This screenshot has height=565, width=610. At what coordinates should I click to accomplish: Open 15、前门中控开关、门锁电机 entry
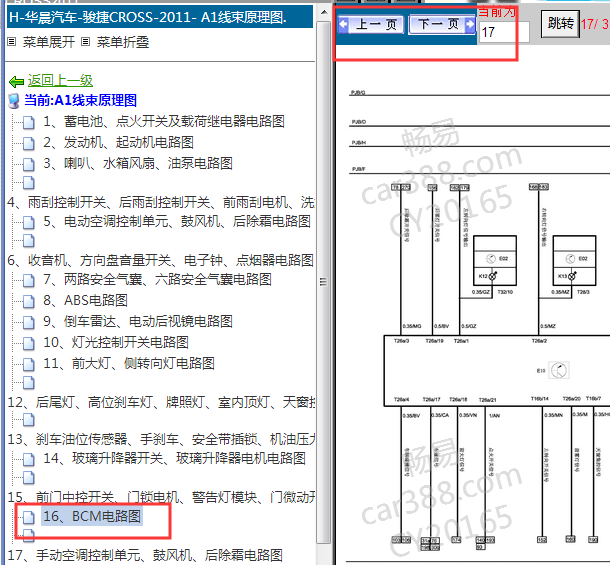click(161, 497)
